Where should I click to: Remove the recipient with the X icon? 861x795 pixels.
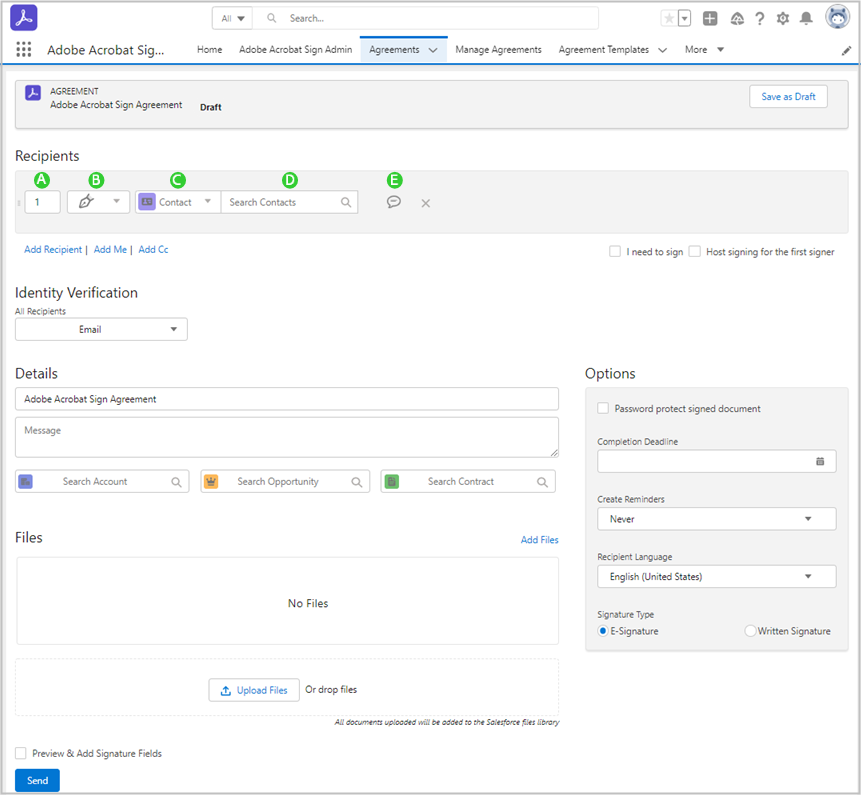tap(425, 203)
